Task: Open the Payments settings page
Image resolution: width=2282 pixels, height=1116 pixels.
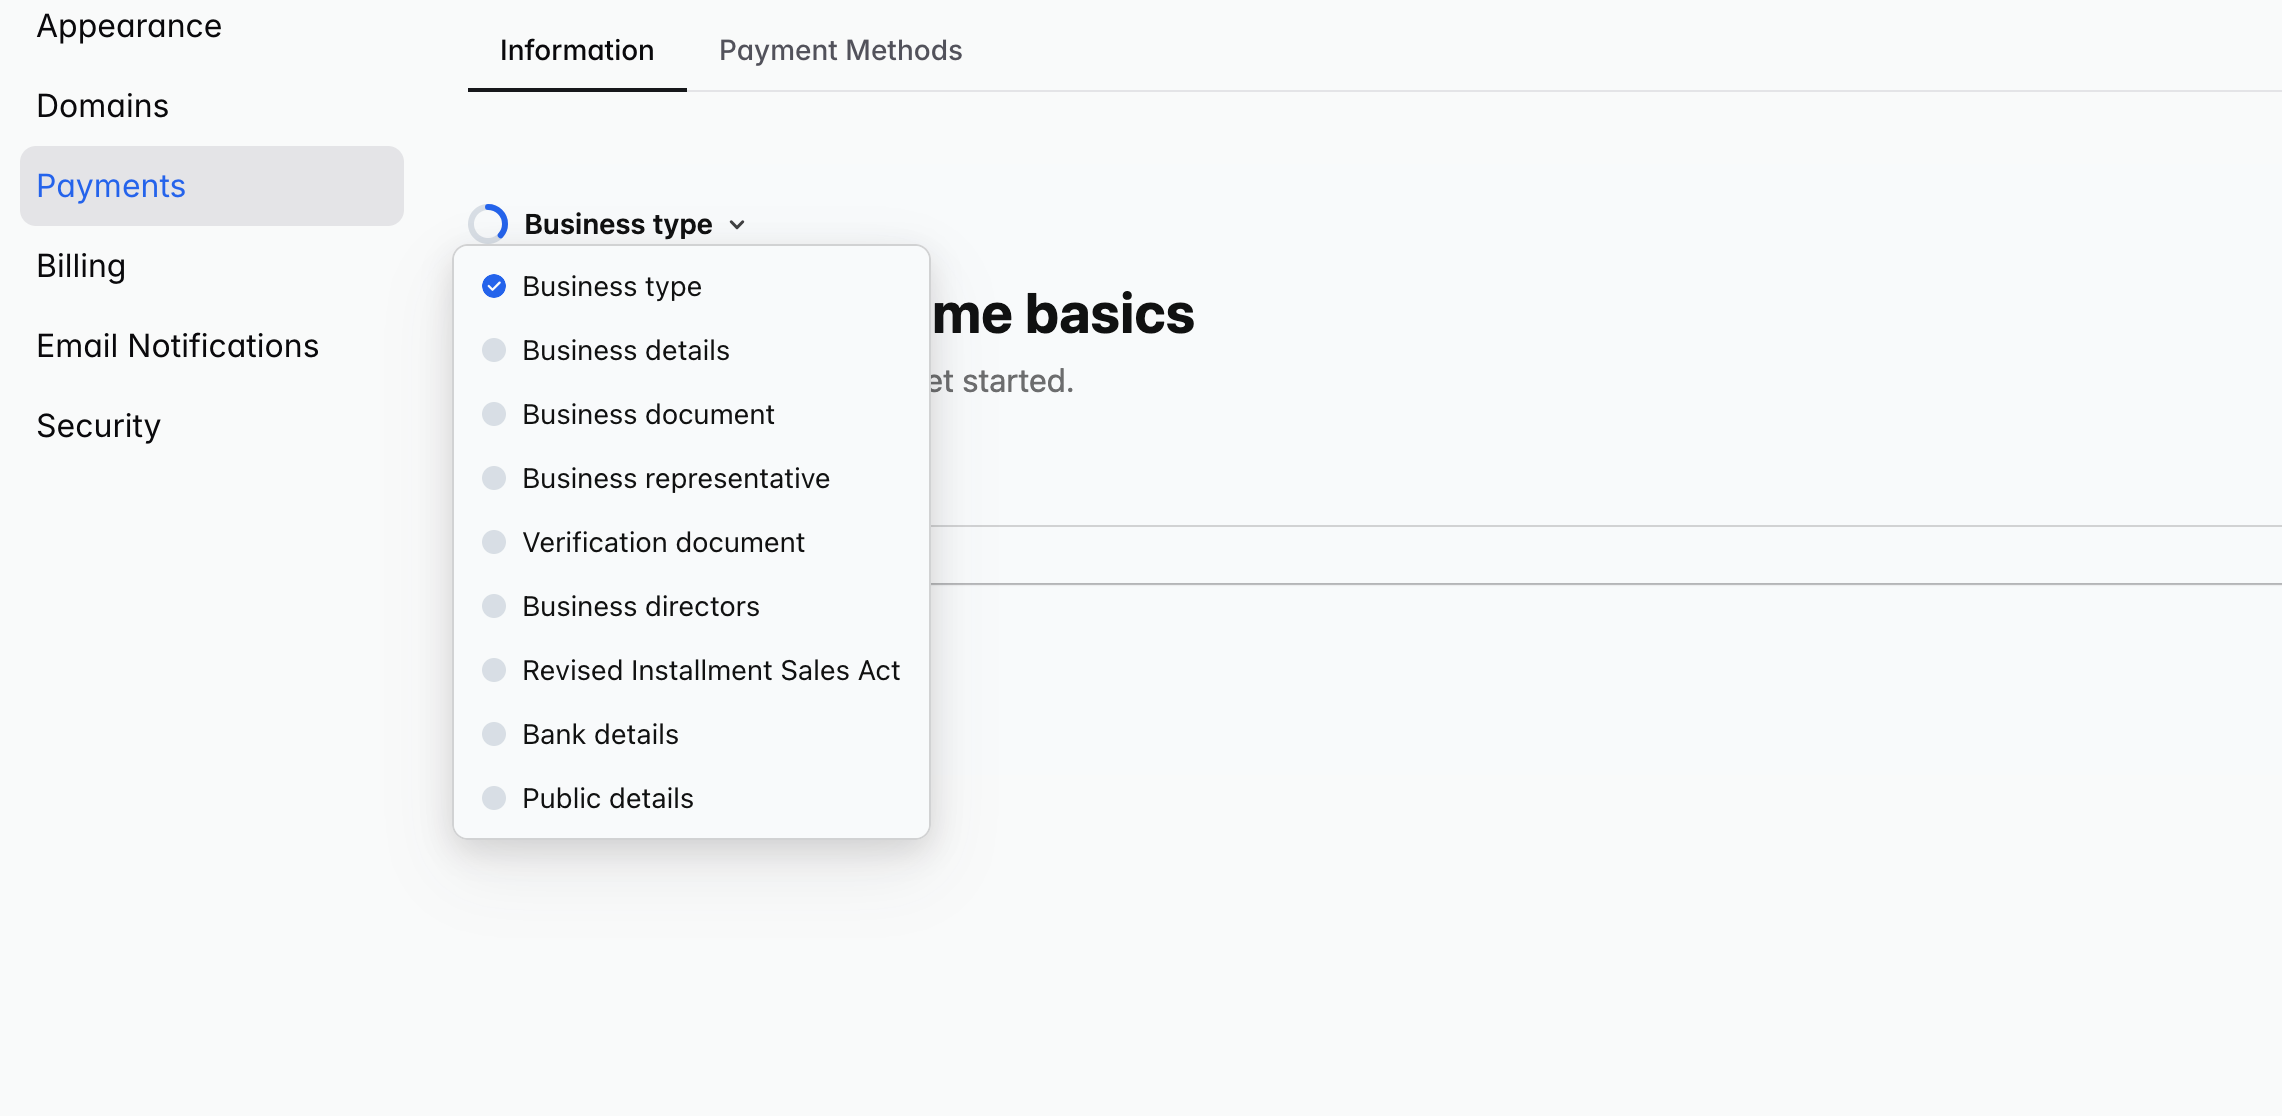Action: click(x=111, y=185)
